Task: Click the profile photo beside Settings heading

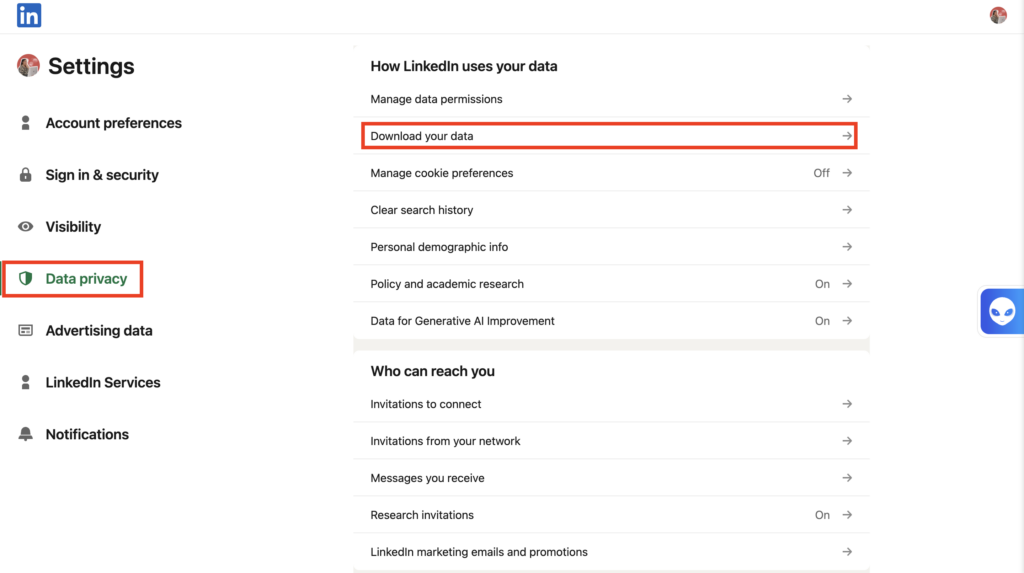Action: (x=28, y=65)
